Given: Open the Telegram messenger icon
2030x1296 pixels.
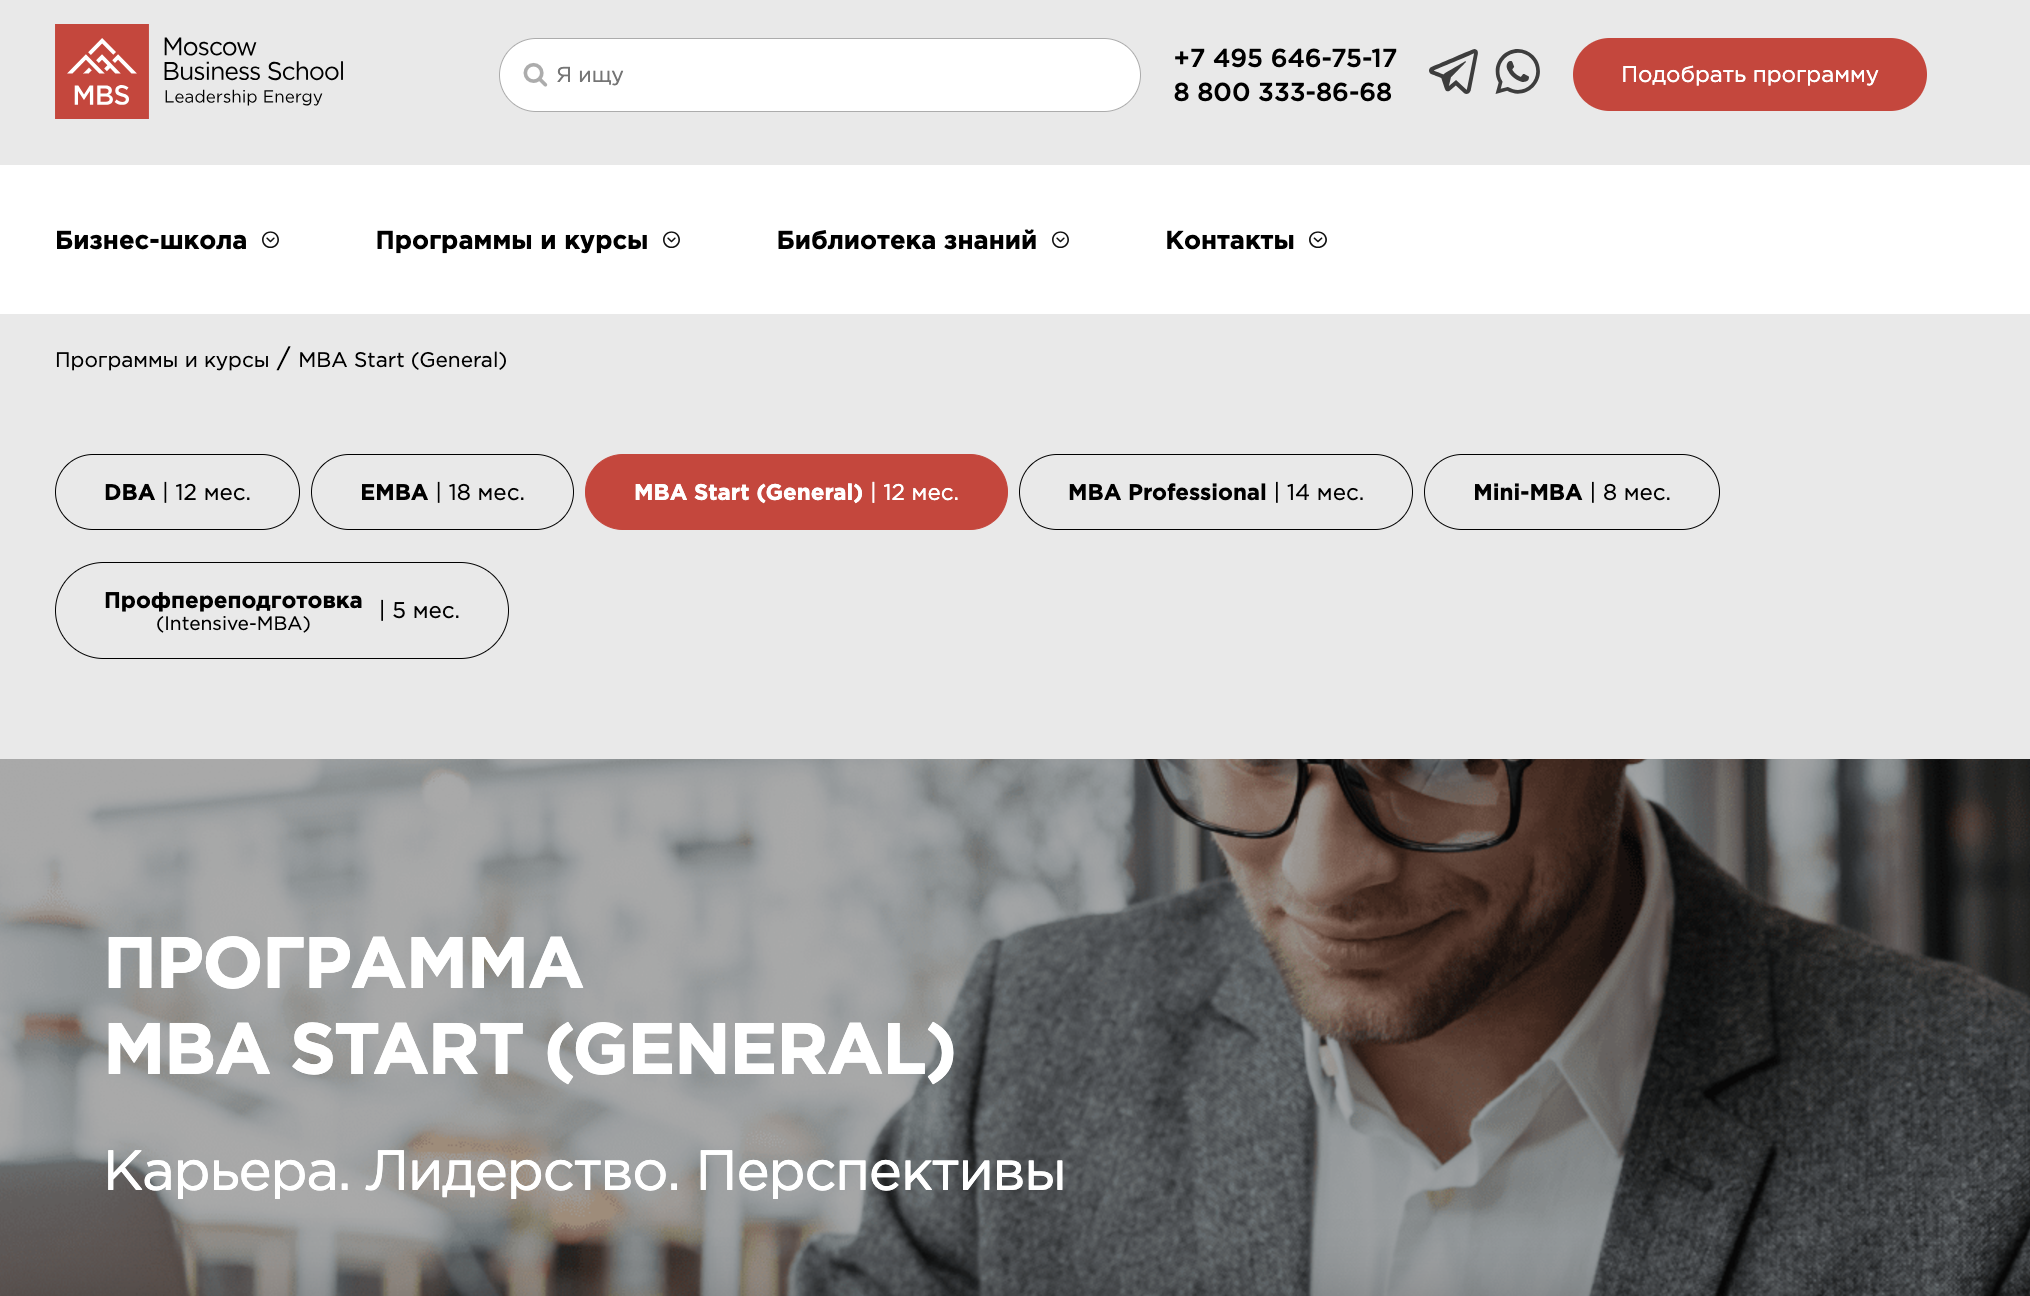Looking at the screenshot, I should pyautogui.click(x=1453, y=72).
